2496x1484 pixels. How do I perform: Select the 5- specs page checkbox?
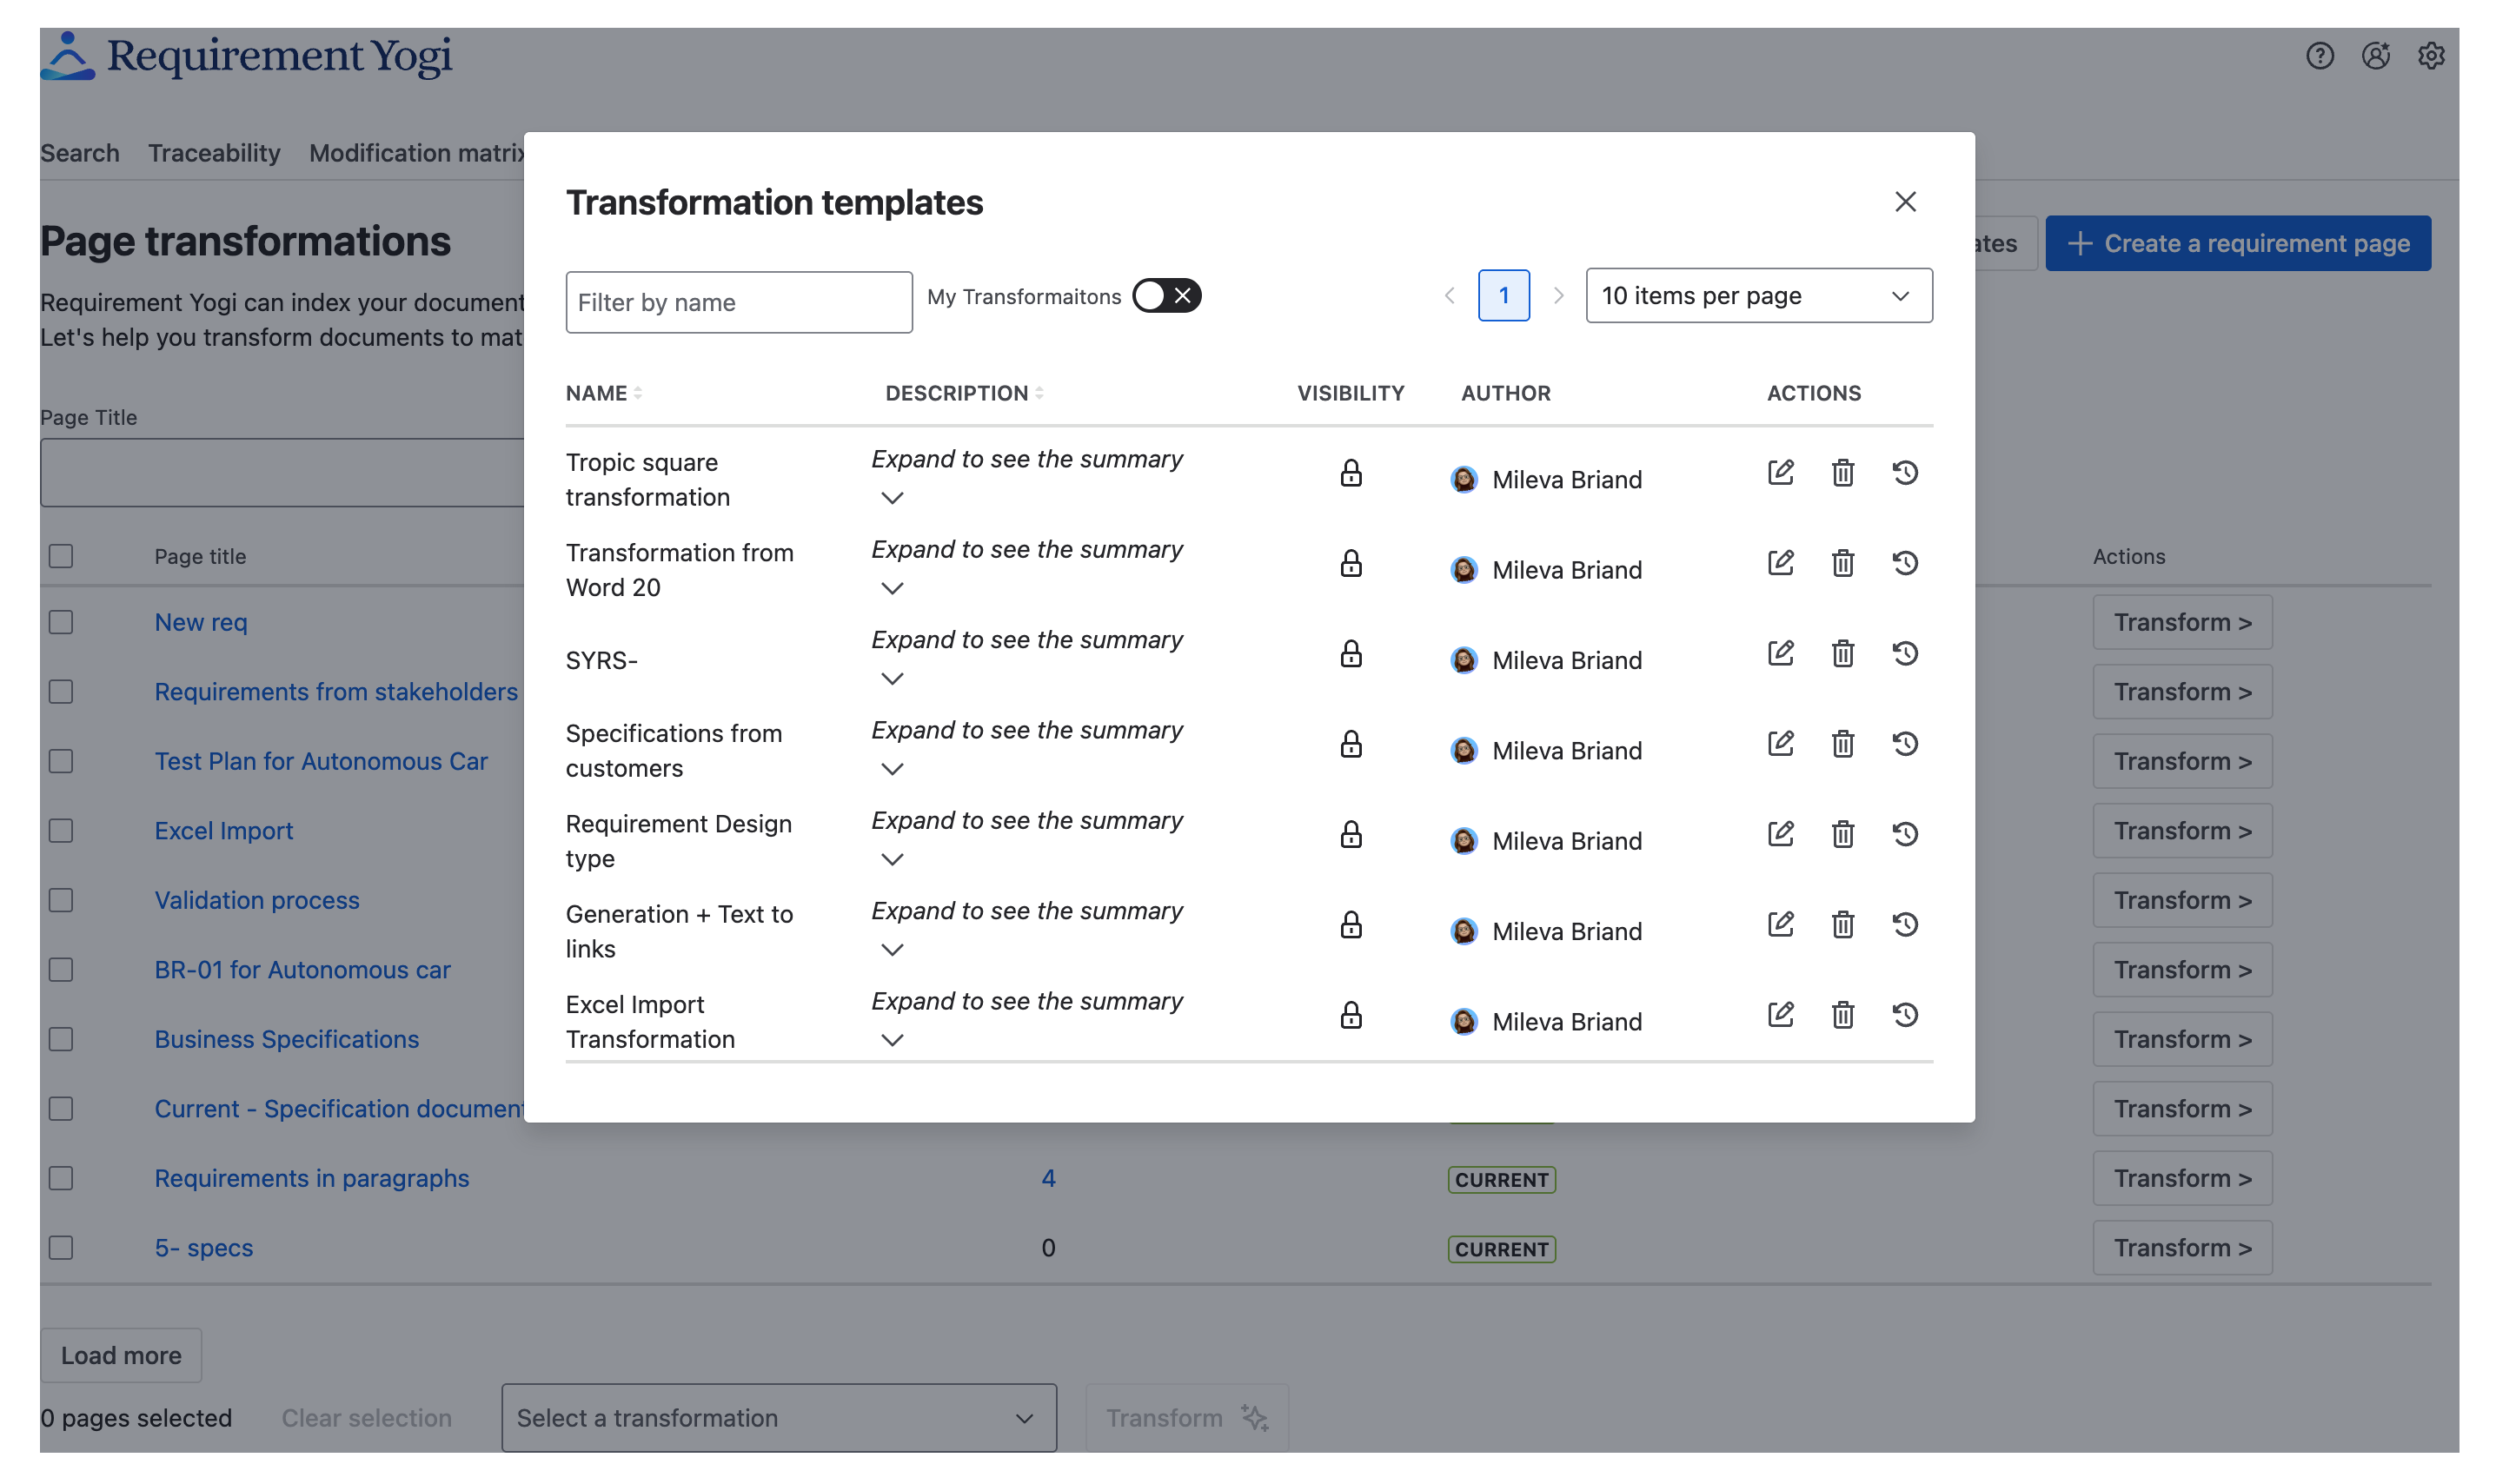pyautogui.click(x=61, y=1247)
